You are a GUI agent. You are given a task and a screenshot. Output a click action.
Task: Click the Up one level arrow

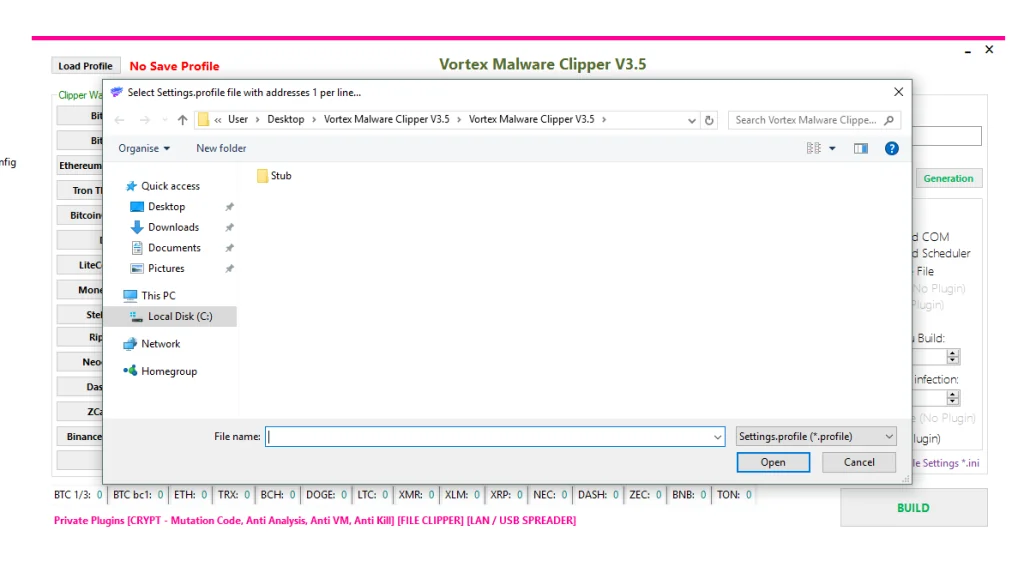pyautogui.click(x=182, y=120)
